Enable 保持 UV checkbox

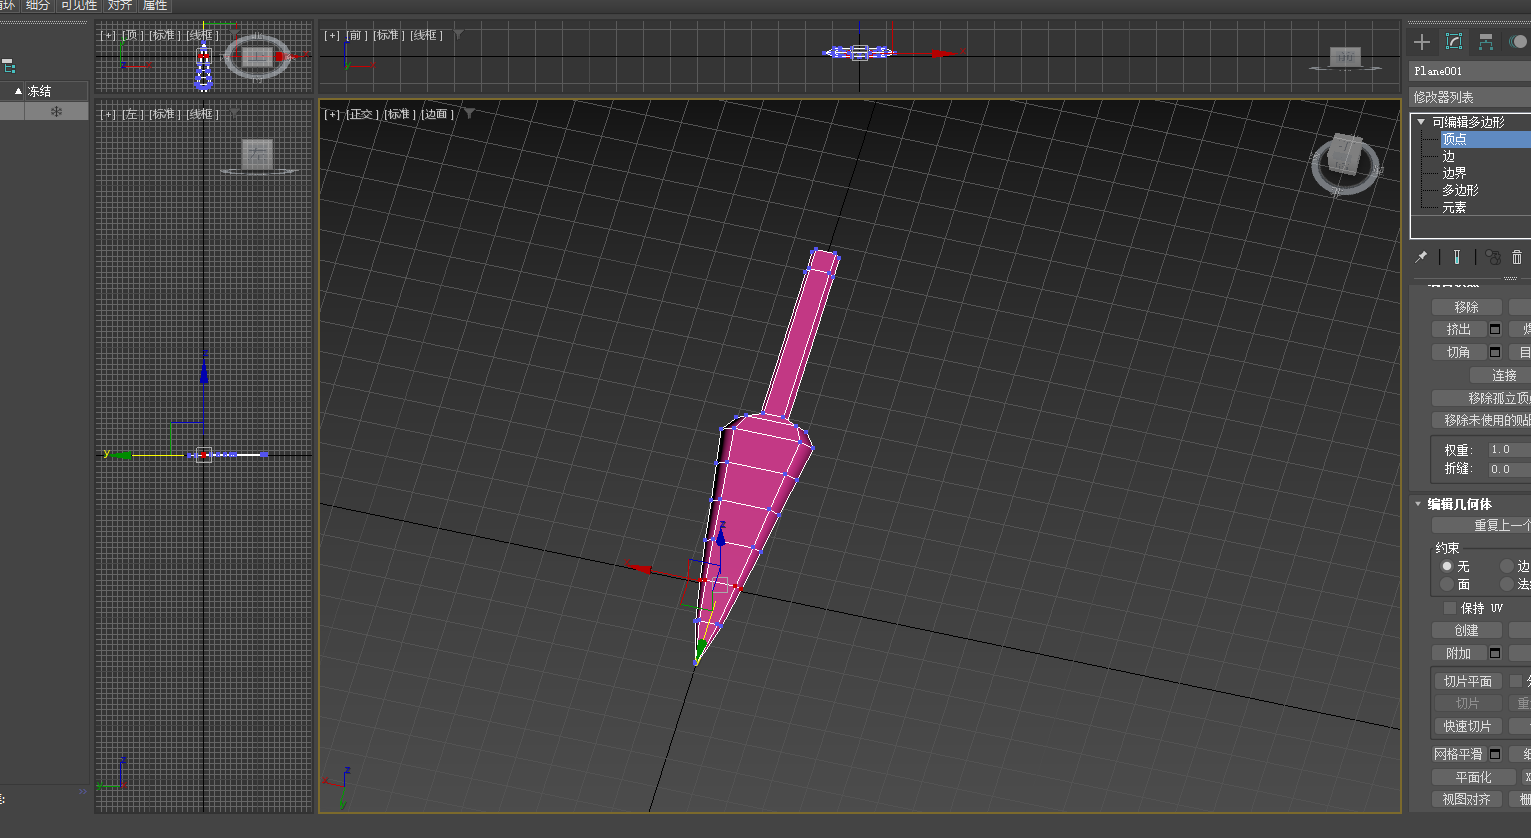click(x=1450, y=608)
